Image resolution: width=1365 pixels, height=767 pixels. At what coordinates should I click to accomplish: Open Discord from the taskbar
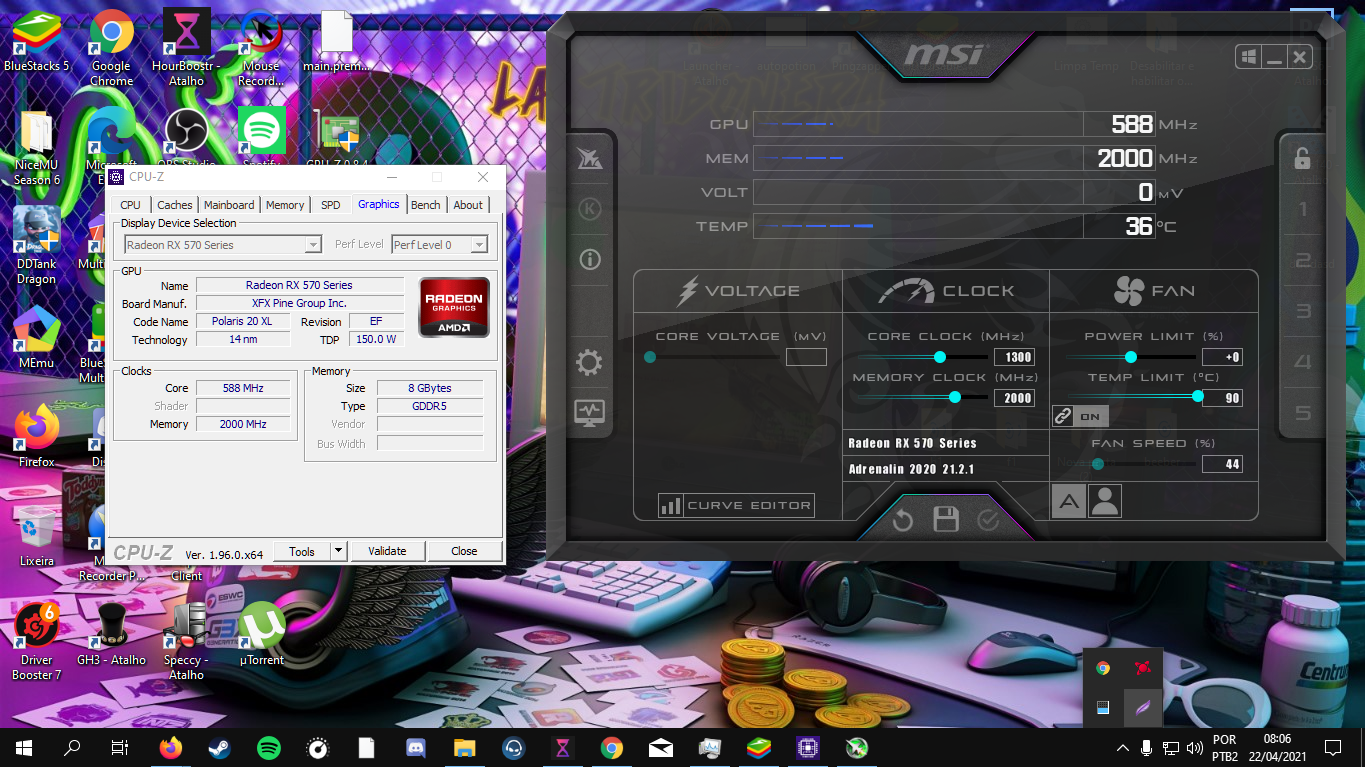(x=416, y=747)
